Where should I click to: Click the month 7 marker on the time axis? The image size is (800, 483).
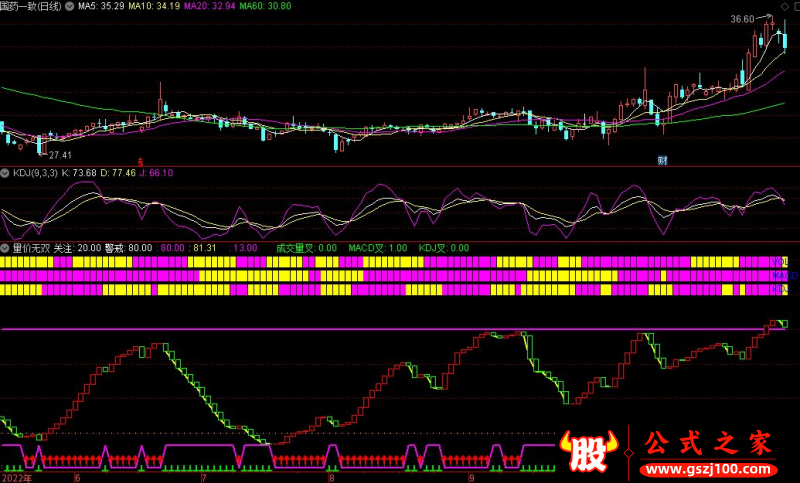coord(204,478)
